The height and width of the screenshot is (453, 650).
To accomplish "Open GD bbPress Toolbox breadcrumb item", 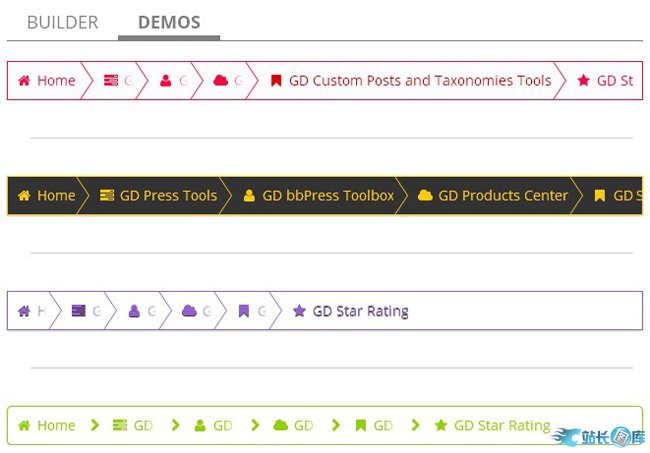I will (318, 196).
